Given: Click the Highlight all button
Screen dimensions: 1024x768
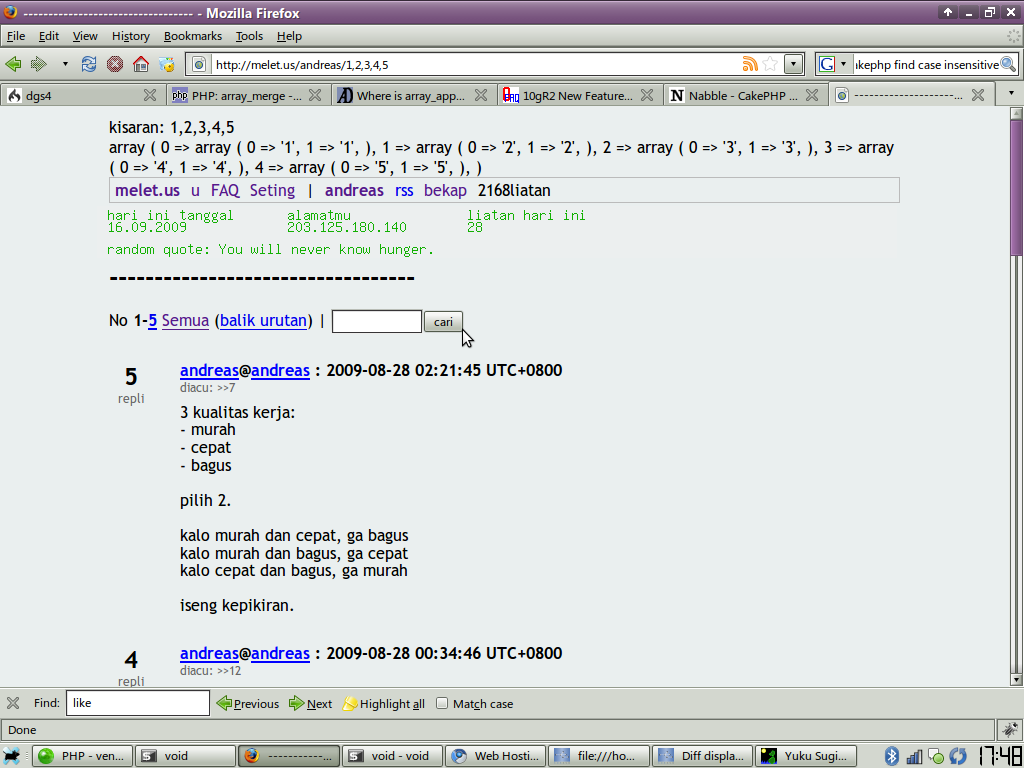Looking at the screenshot, I should tap(384, 704).
